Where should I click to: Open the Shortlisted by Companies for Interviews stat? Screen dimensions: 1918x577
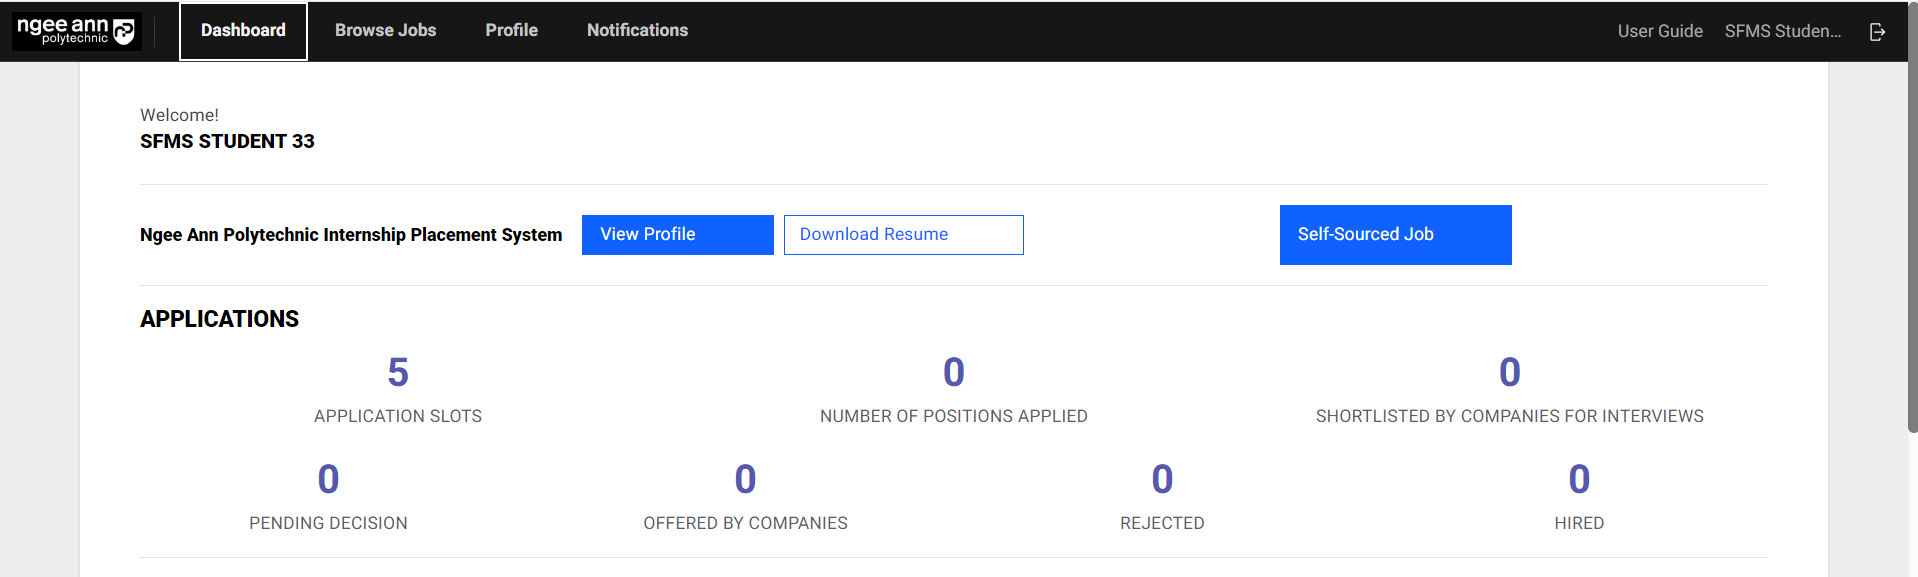click(x=1509, y=373)
